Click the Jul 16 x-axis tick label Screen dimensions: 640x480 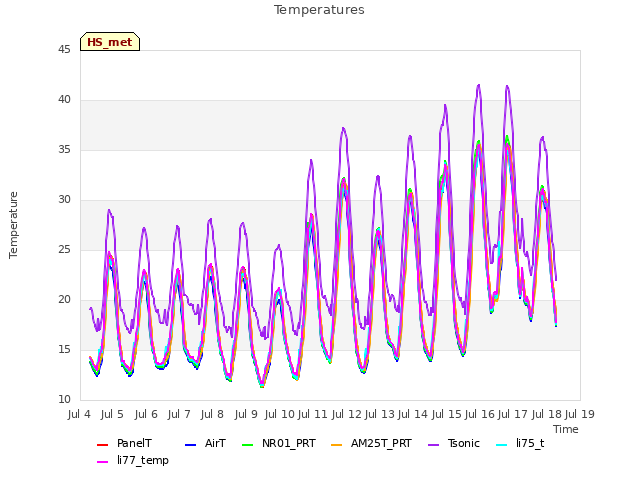pos(480,414)
